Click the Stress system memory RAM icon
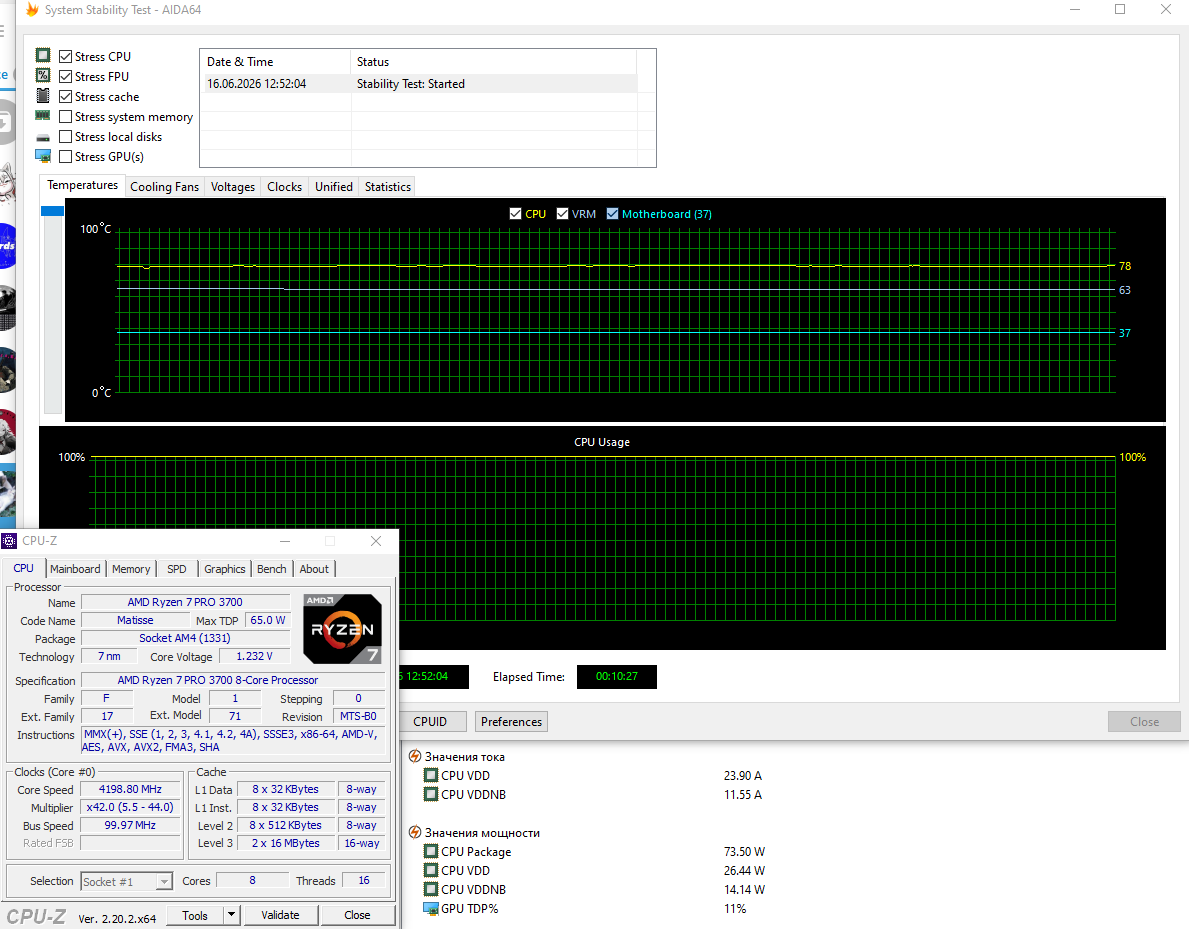1189x929 pixels. pyautogui.click(x=43, y=116)
